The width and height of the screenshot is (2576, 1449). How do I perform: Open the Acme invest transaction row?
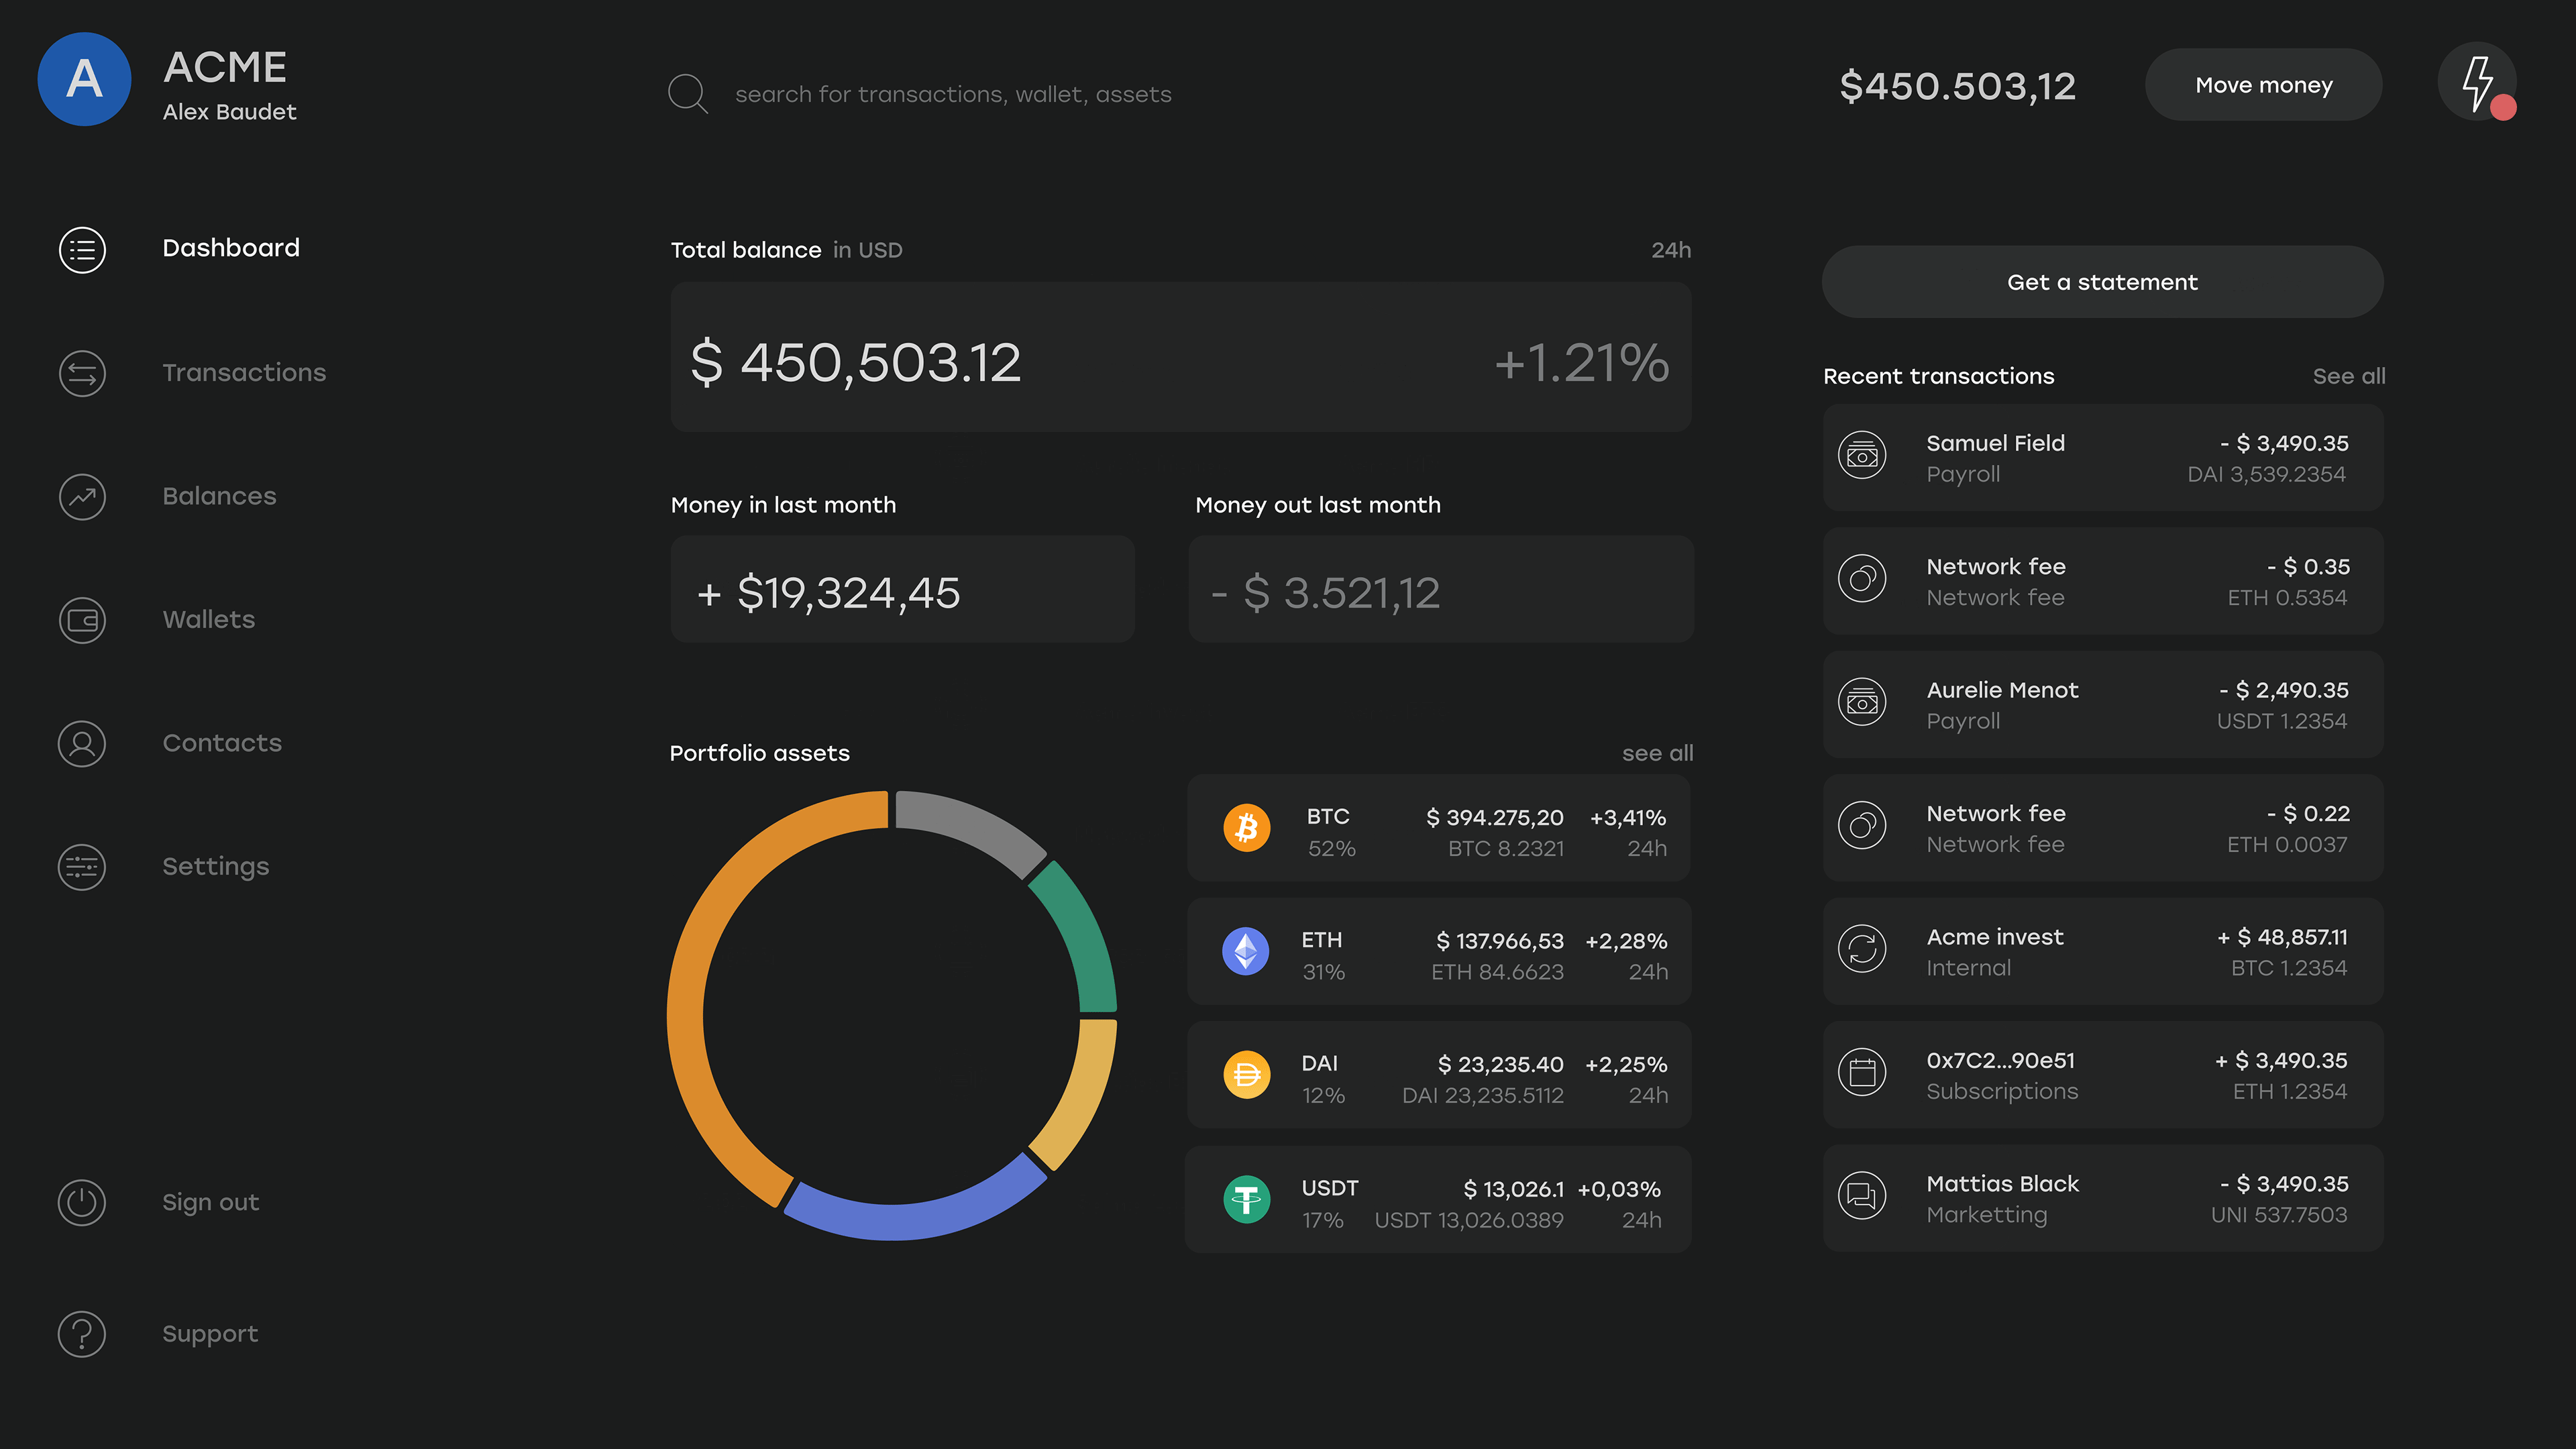click(x=2102, y=952)
